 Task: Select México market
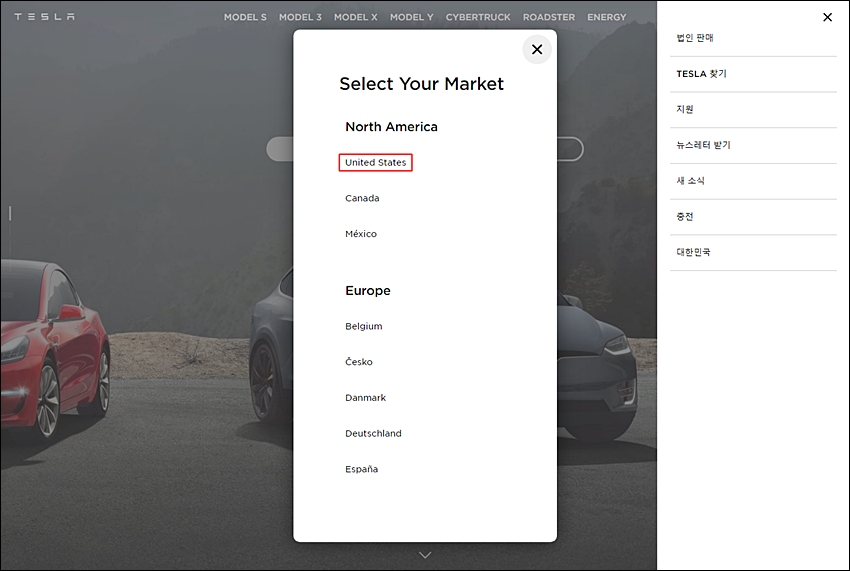click(x=361, y=234)
